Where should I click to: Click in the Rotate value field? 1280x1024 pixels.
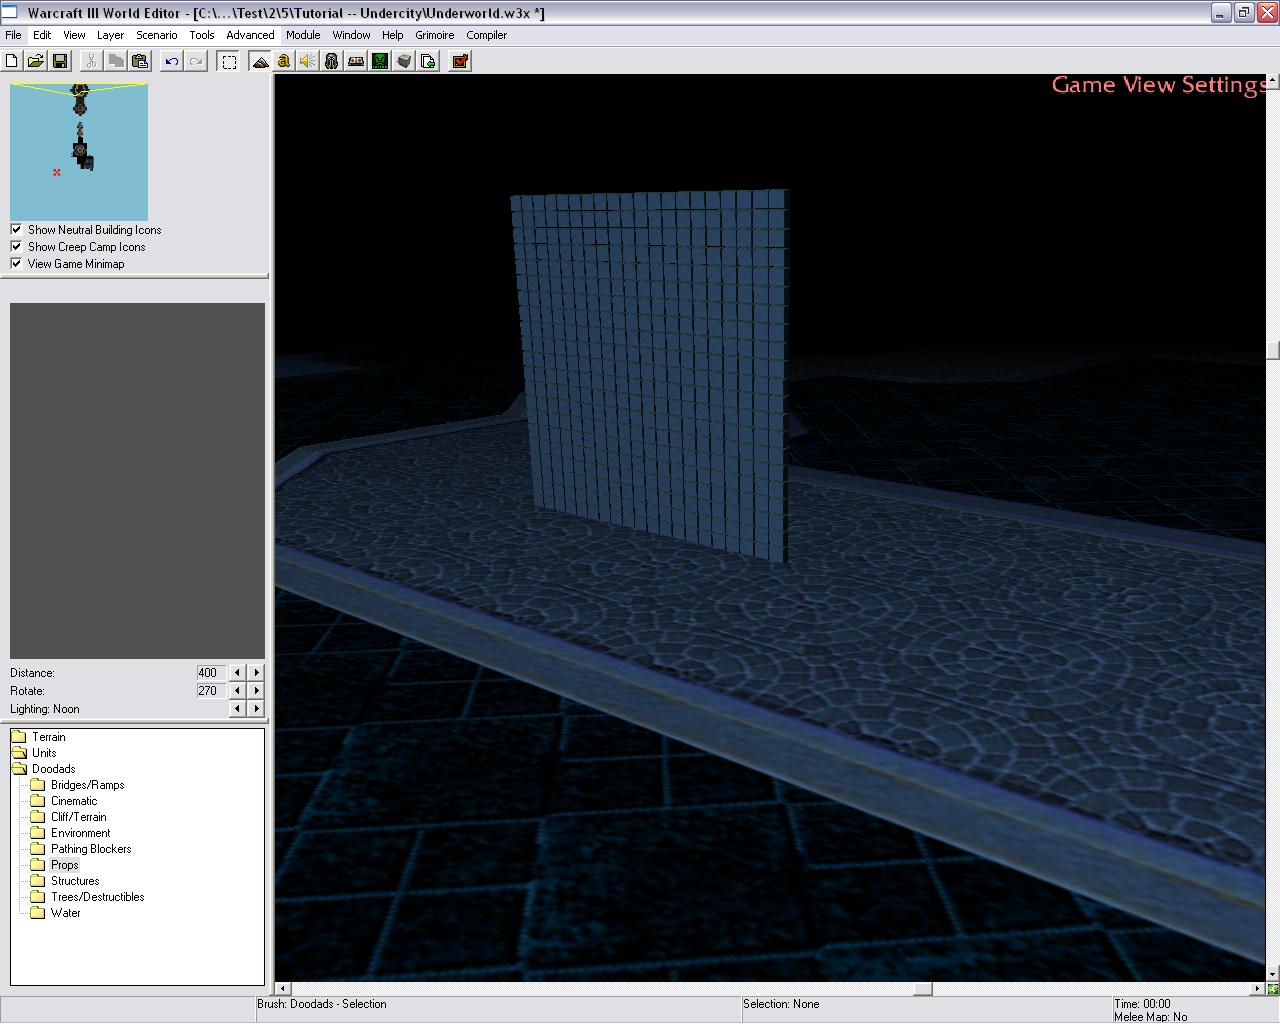pos(210,691)
